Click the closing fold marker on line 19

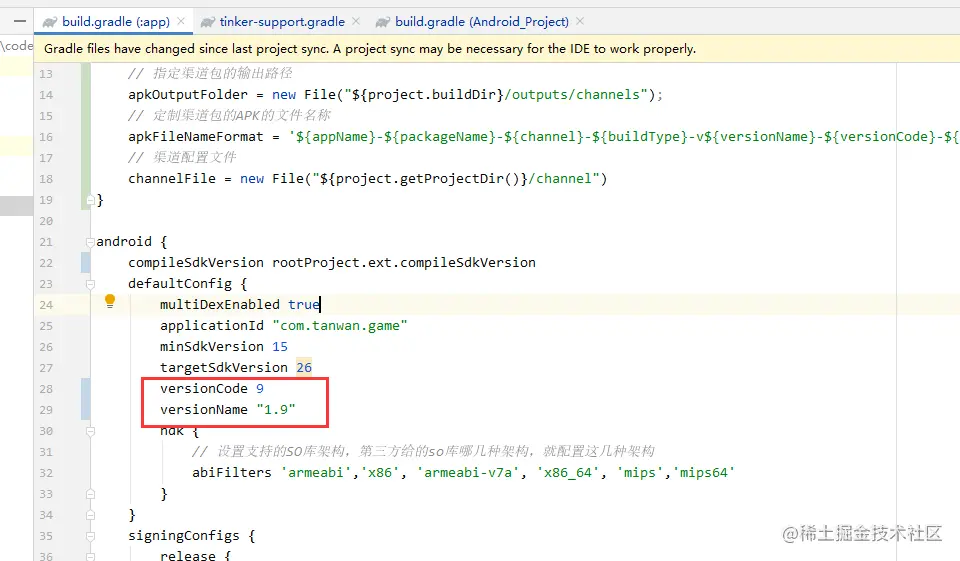91,200
